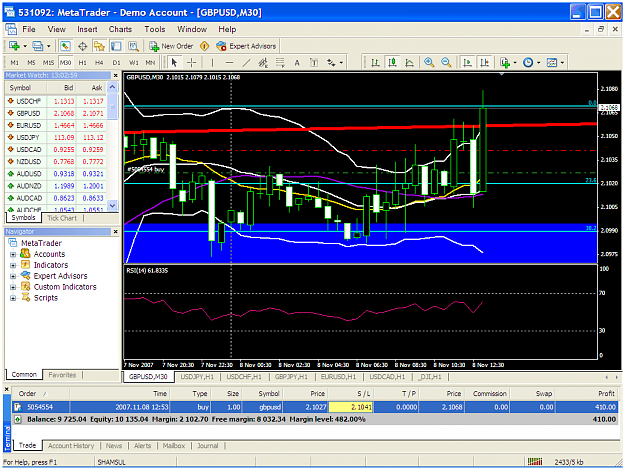The width and height of the screenshot is (625, 470).
Task: Expand the Accounts tree node
Action: (13, 254)
